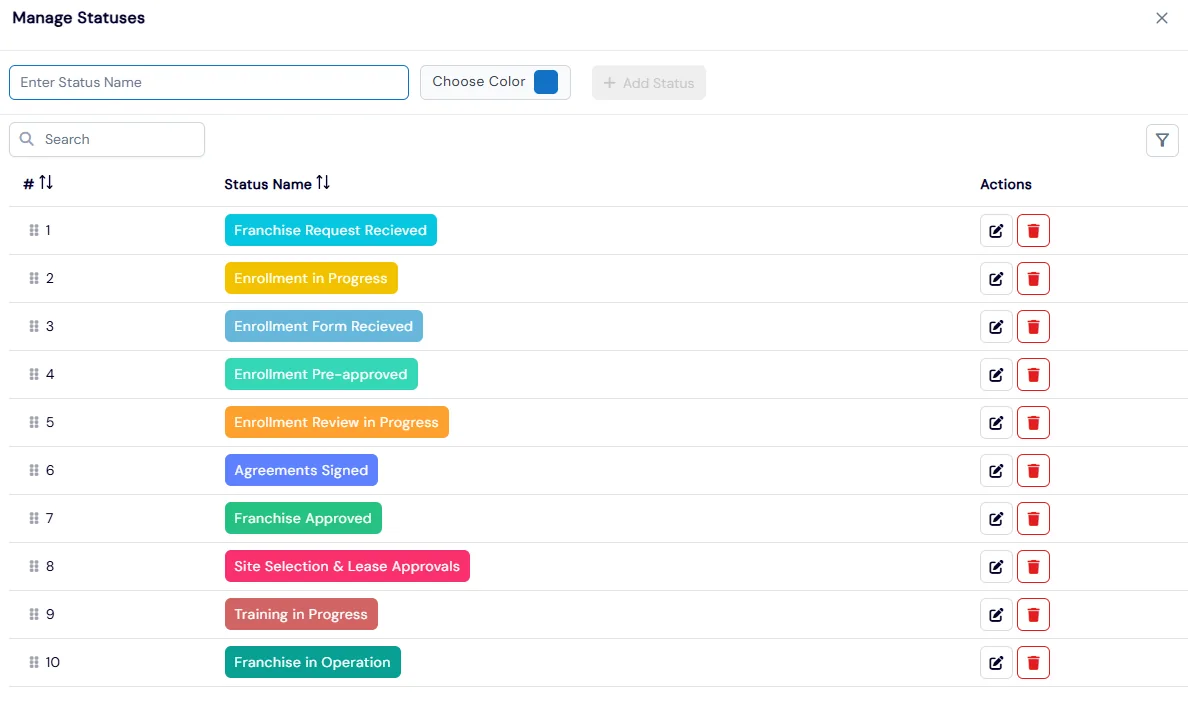Click the blue color swatch
The width and height of the screenshot is (1188, 702).
point(546,82)
